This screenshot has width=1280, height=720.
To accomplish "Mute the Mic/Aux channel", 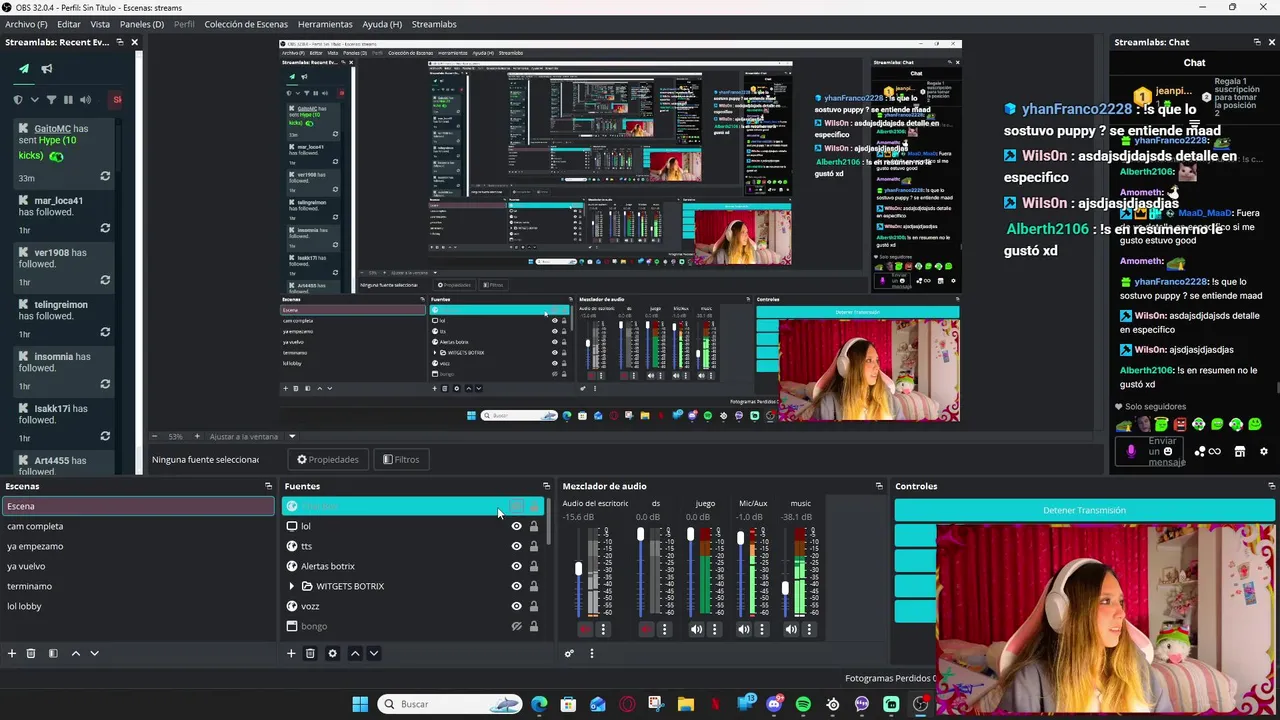I will tap(743, 629).
